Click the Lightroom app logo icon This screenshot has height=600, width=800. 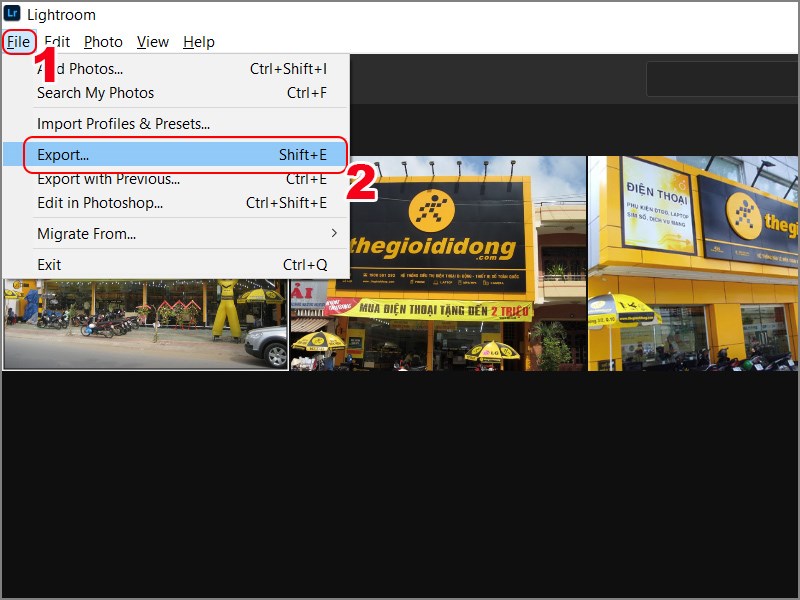pos(14,14)
